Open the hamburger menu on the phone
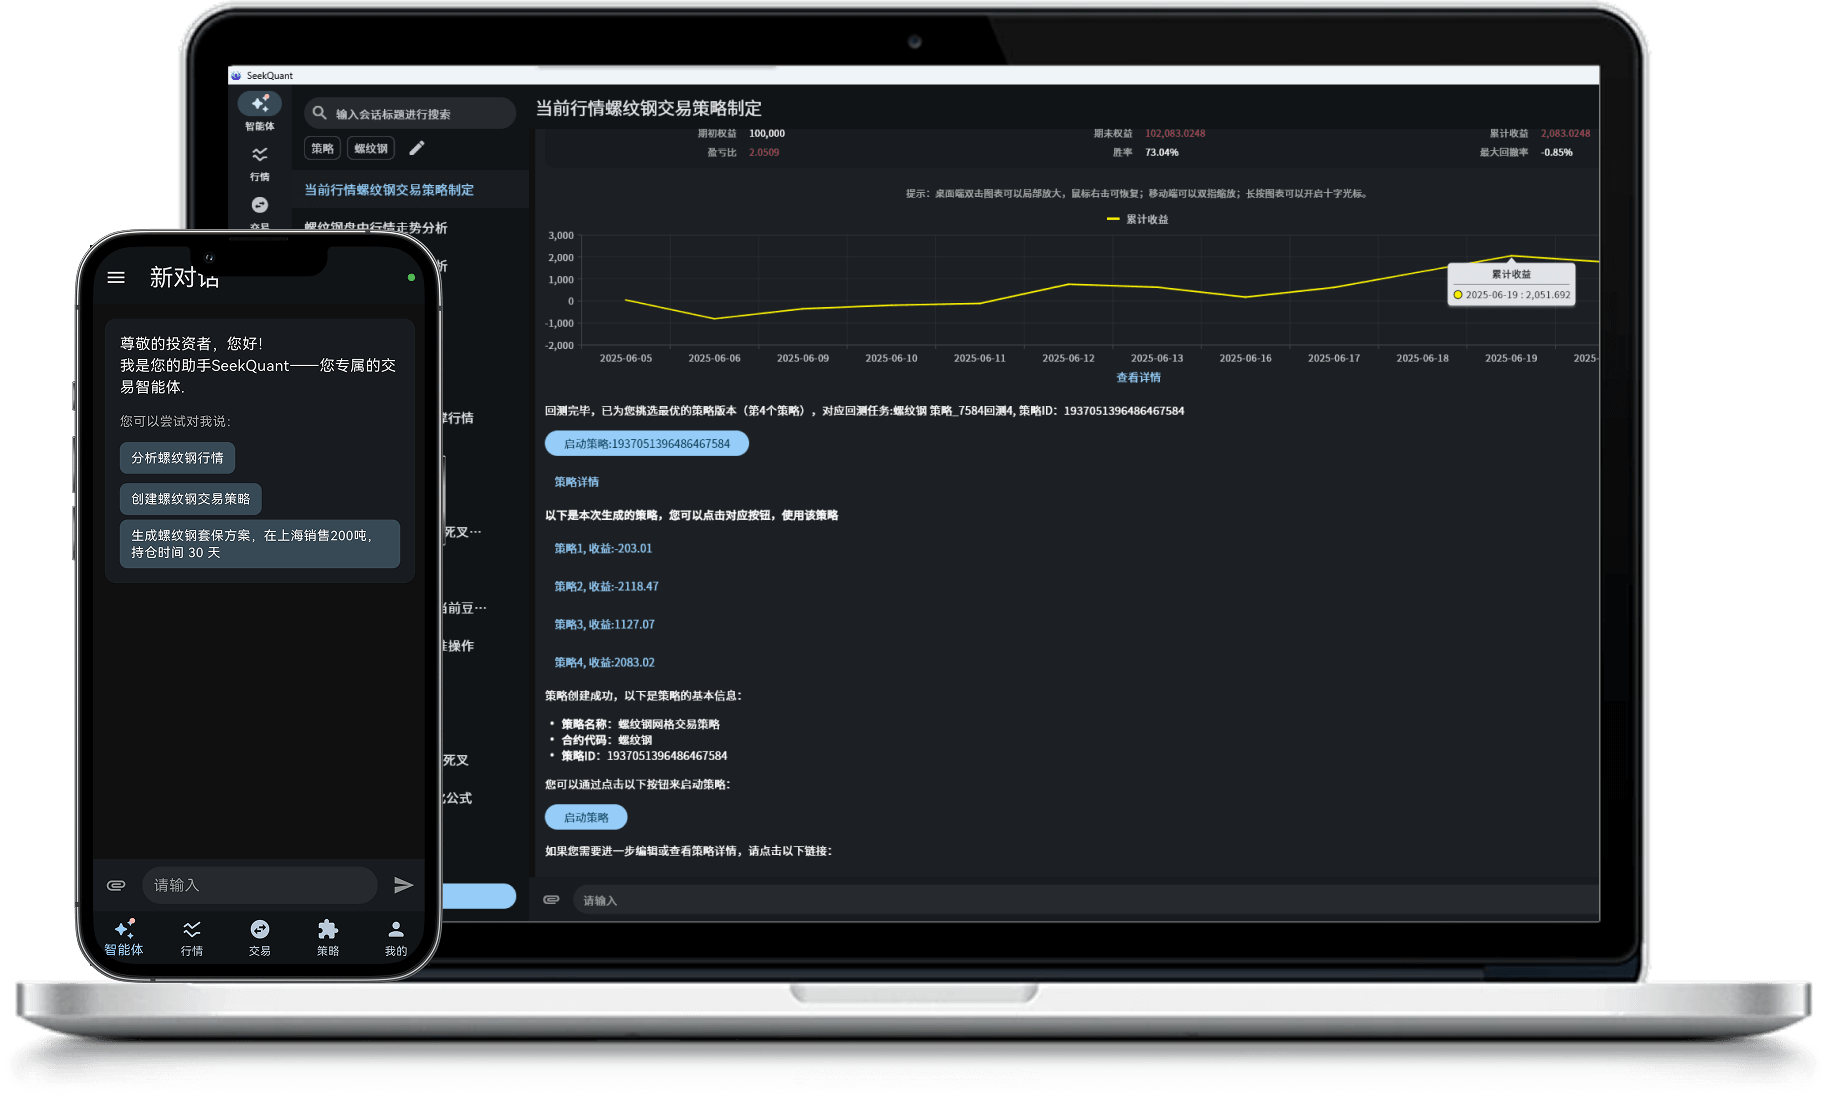The image size is (1826, 1102). click(116, 278)
